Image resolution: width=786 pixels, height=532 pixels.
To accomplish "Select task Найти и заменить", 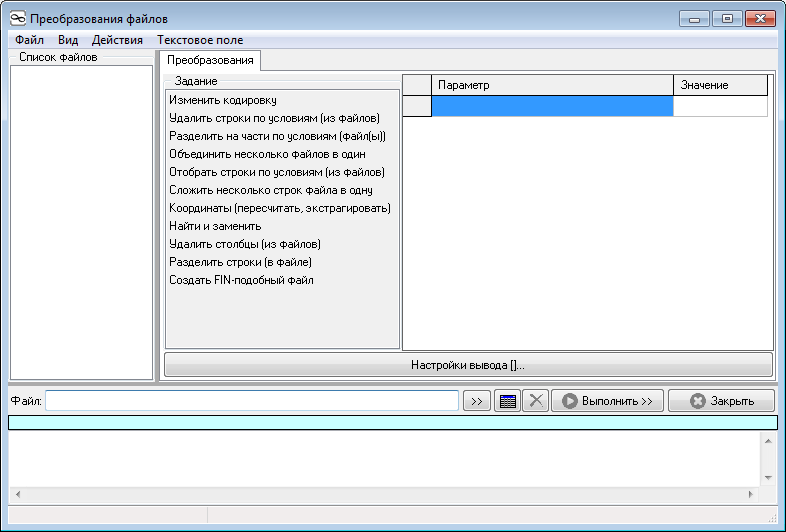I will click(215, 226).
